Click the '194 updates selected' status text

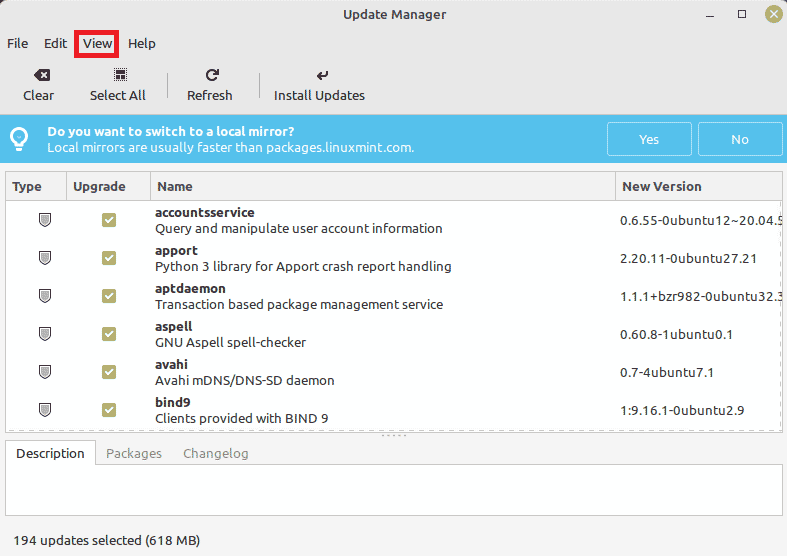[x=106, y=540]
